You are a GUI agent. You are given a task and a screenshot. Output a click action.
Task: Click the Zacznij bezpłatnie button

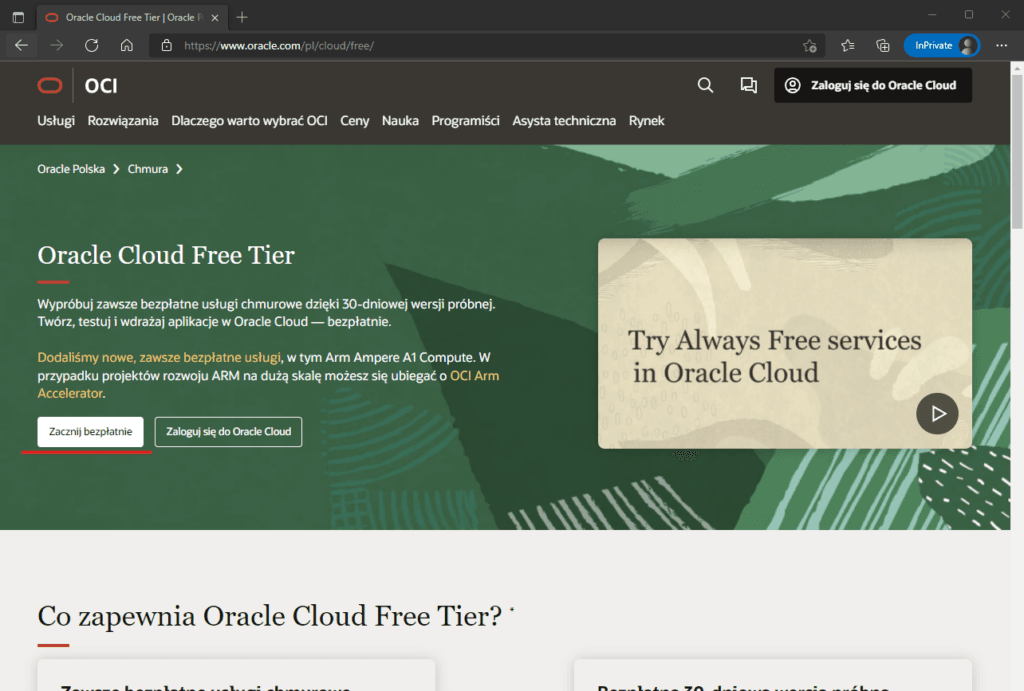tap(90, 432)
